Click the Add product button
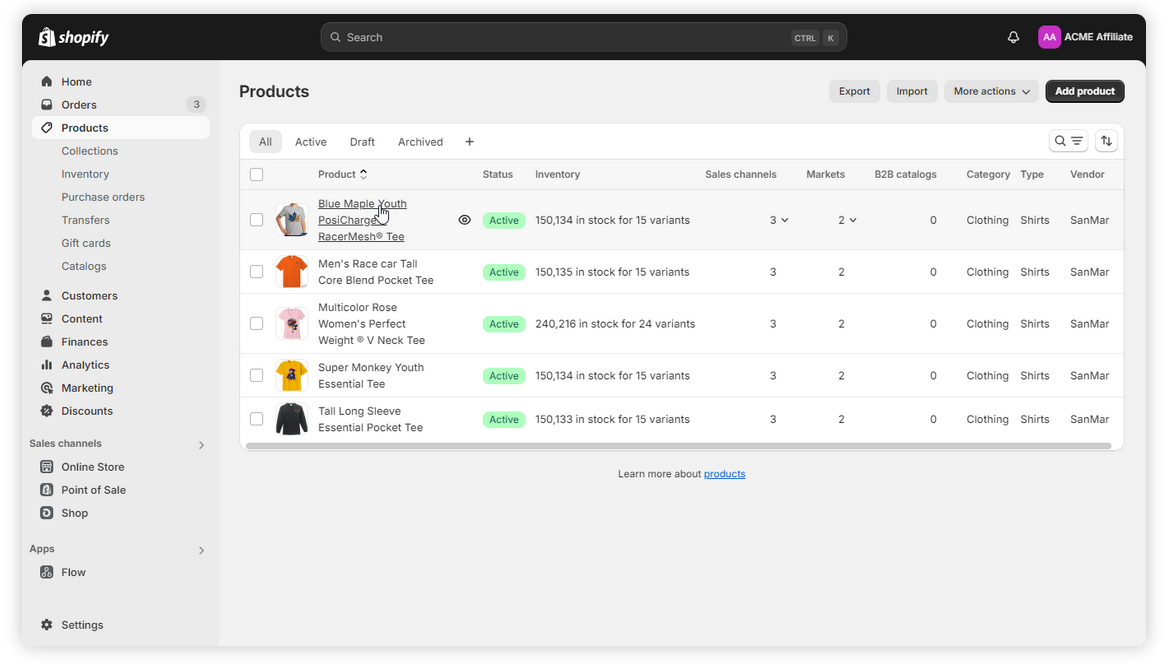The height and width of the screenshot is (666, 1162). tap(1084, 91)
